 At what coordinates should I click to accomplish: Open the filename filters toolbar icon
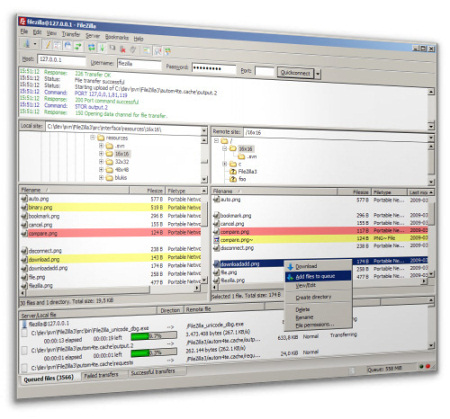[147, 51]
